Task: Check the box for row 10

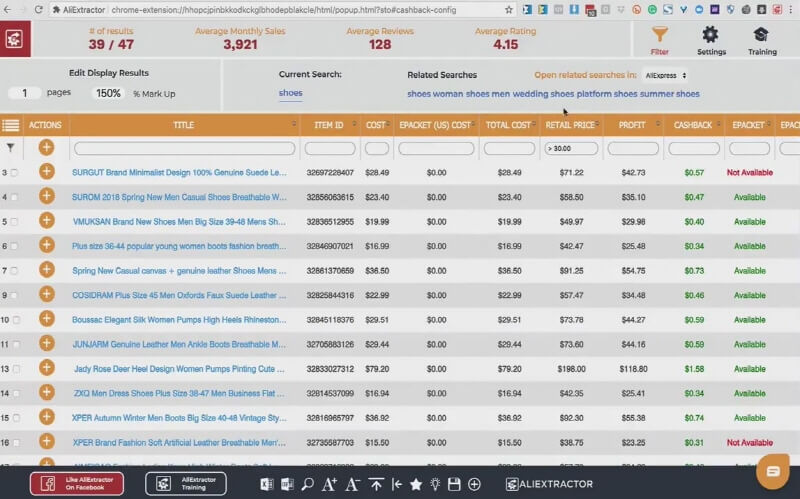Action: pos(16,319)
